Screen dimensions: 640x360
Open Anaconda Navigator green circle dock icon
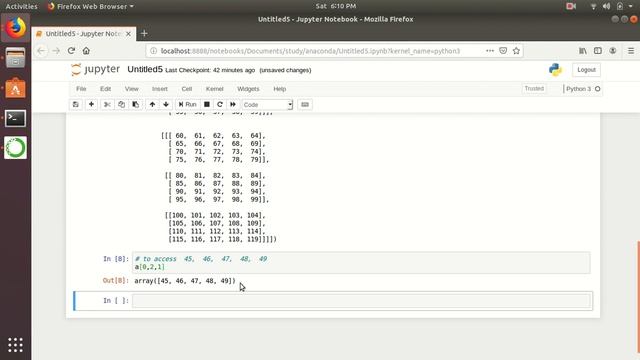16,148
